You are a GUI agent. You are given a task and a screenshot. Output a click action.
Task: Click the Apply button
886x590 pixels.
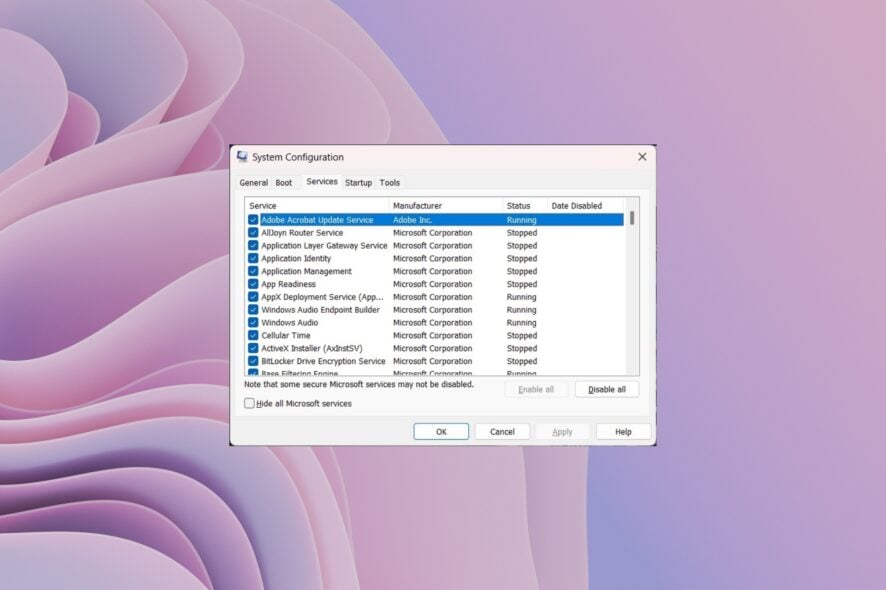(x=562, y=432)
